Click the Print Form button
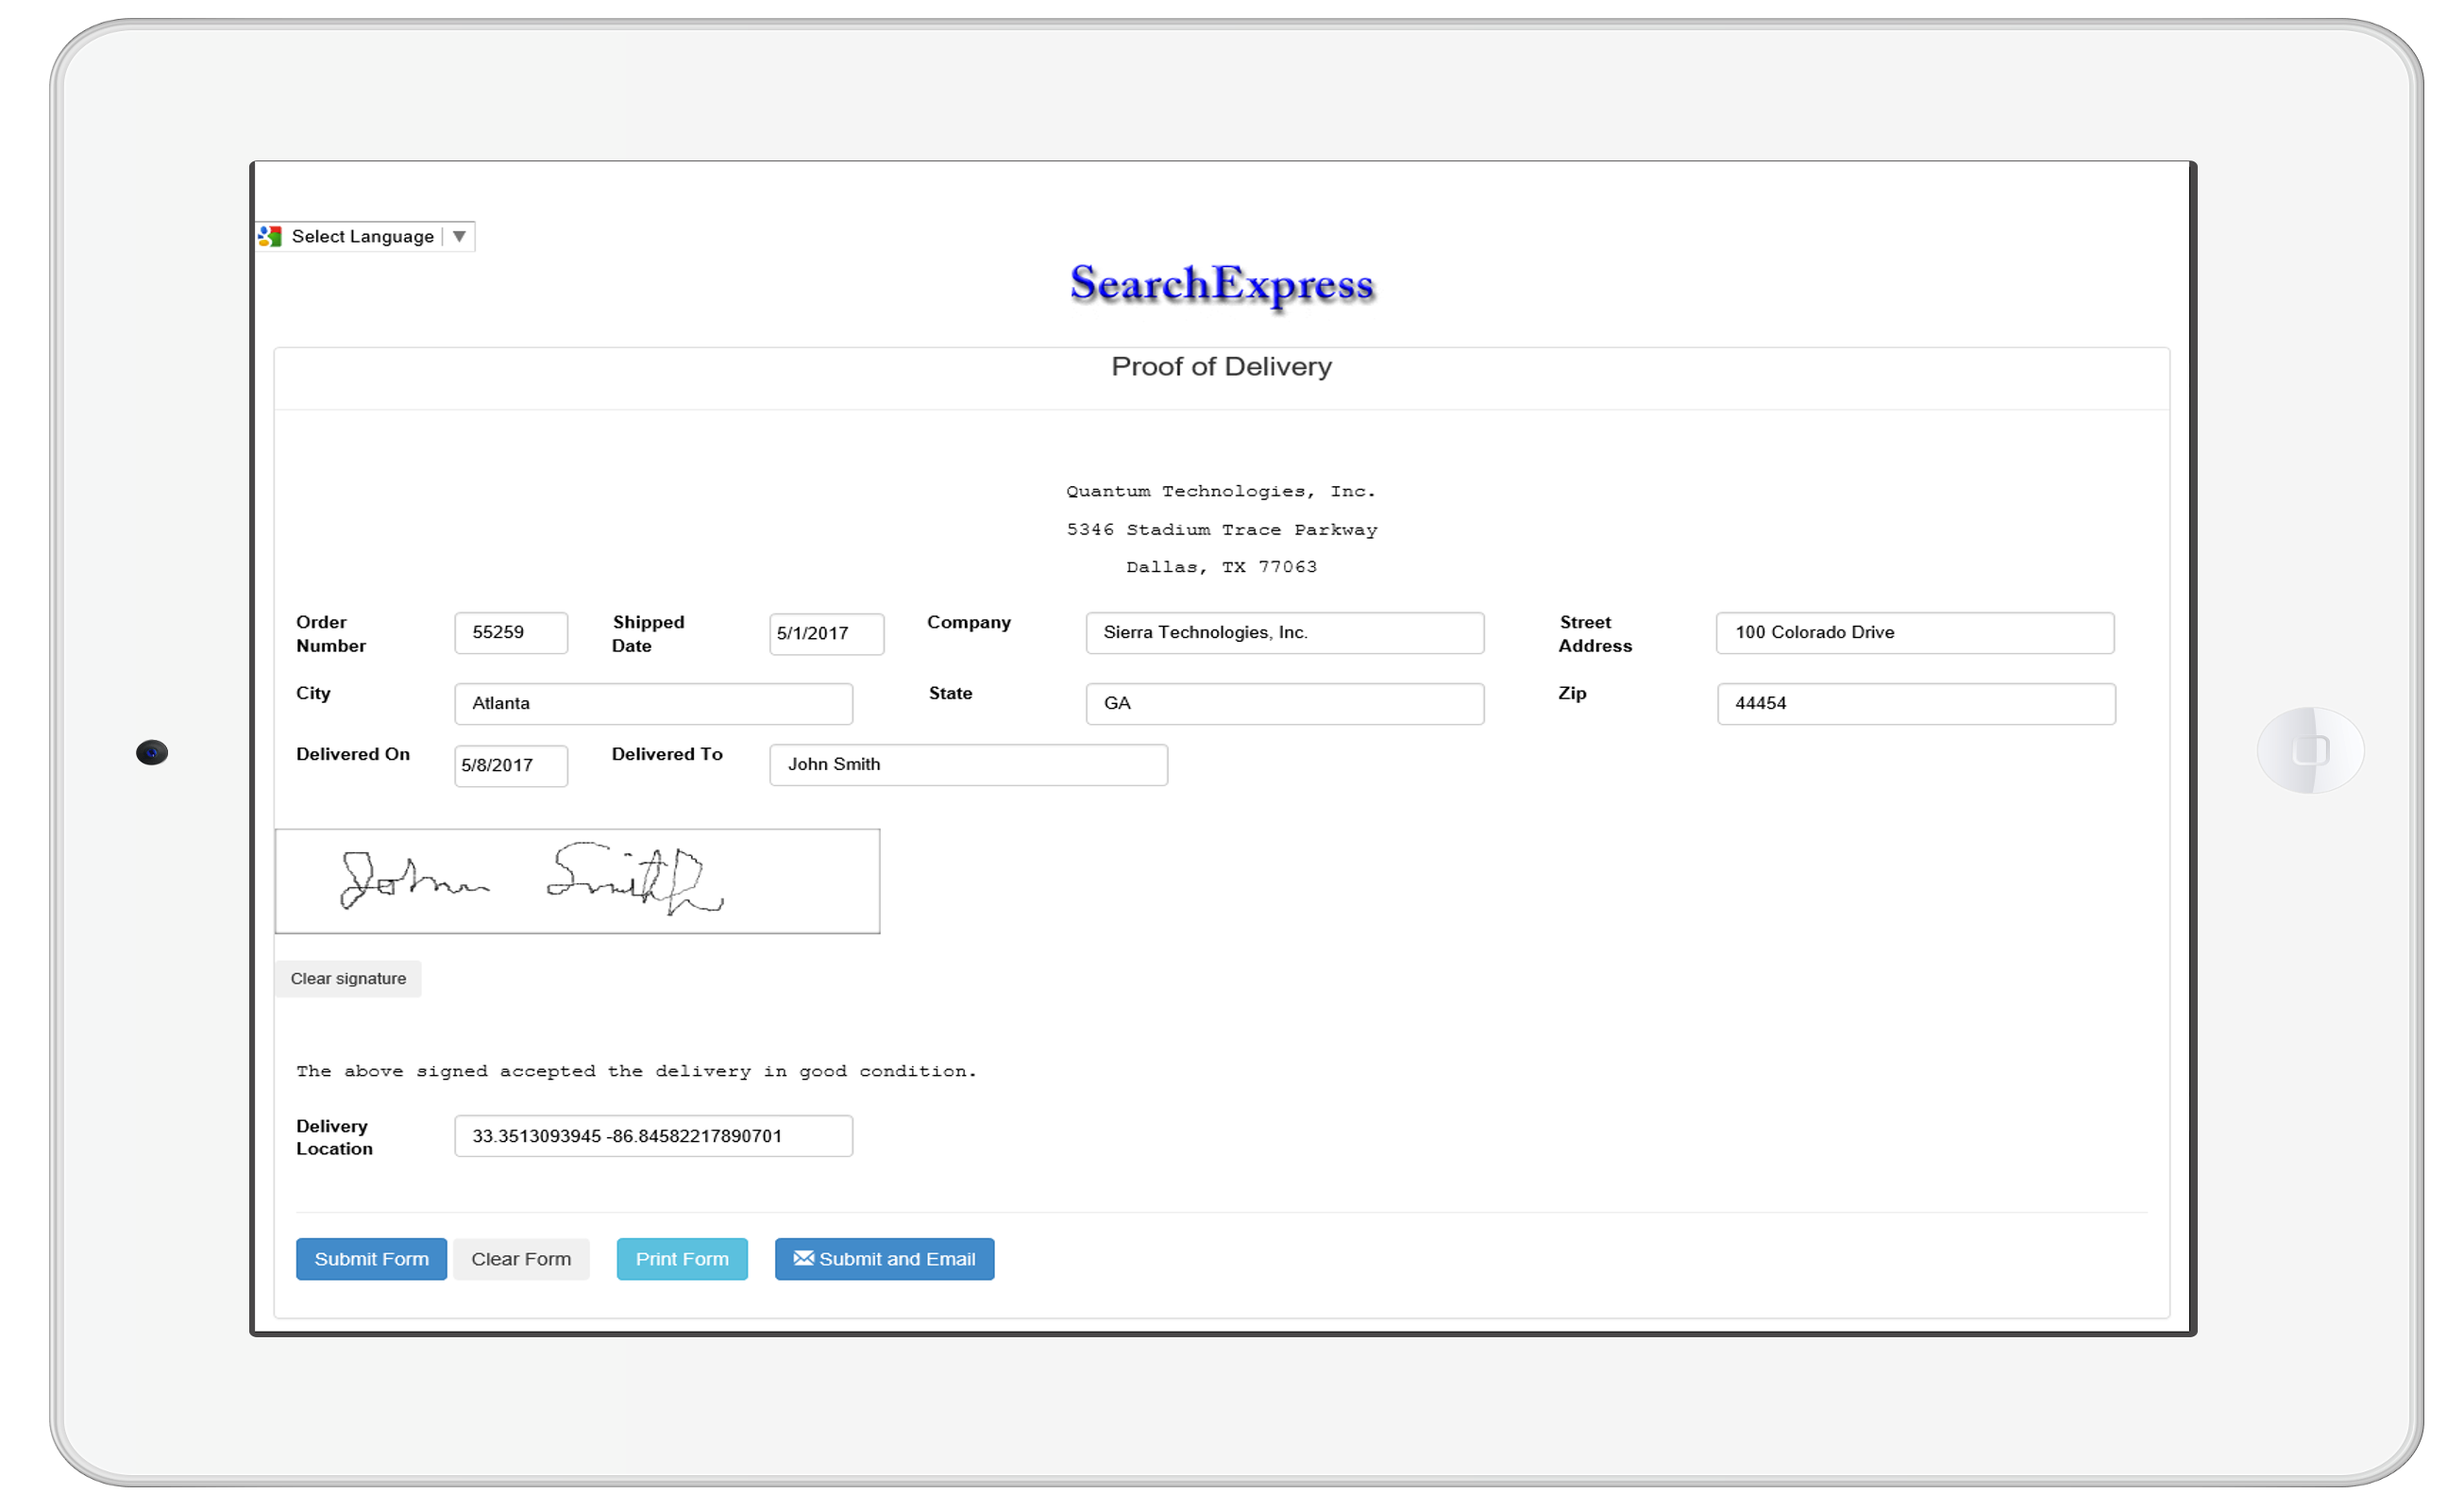Screen dimensions: 2464x1510 pos(683,1260)
